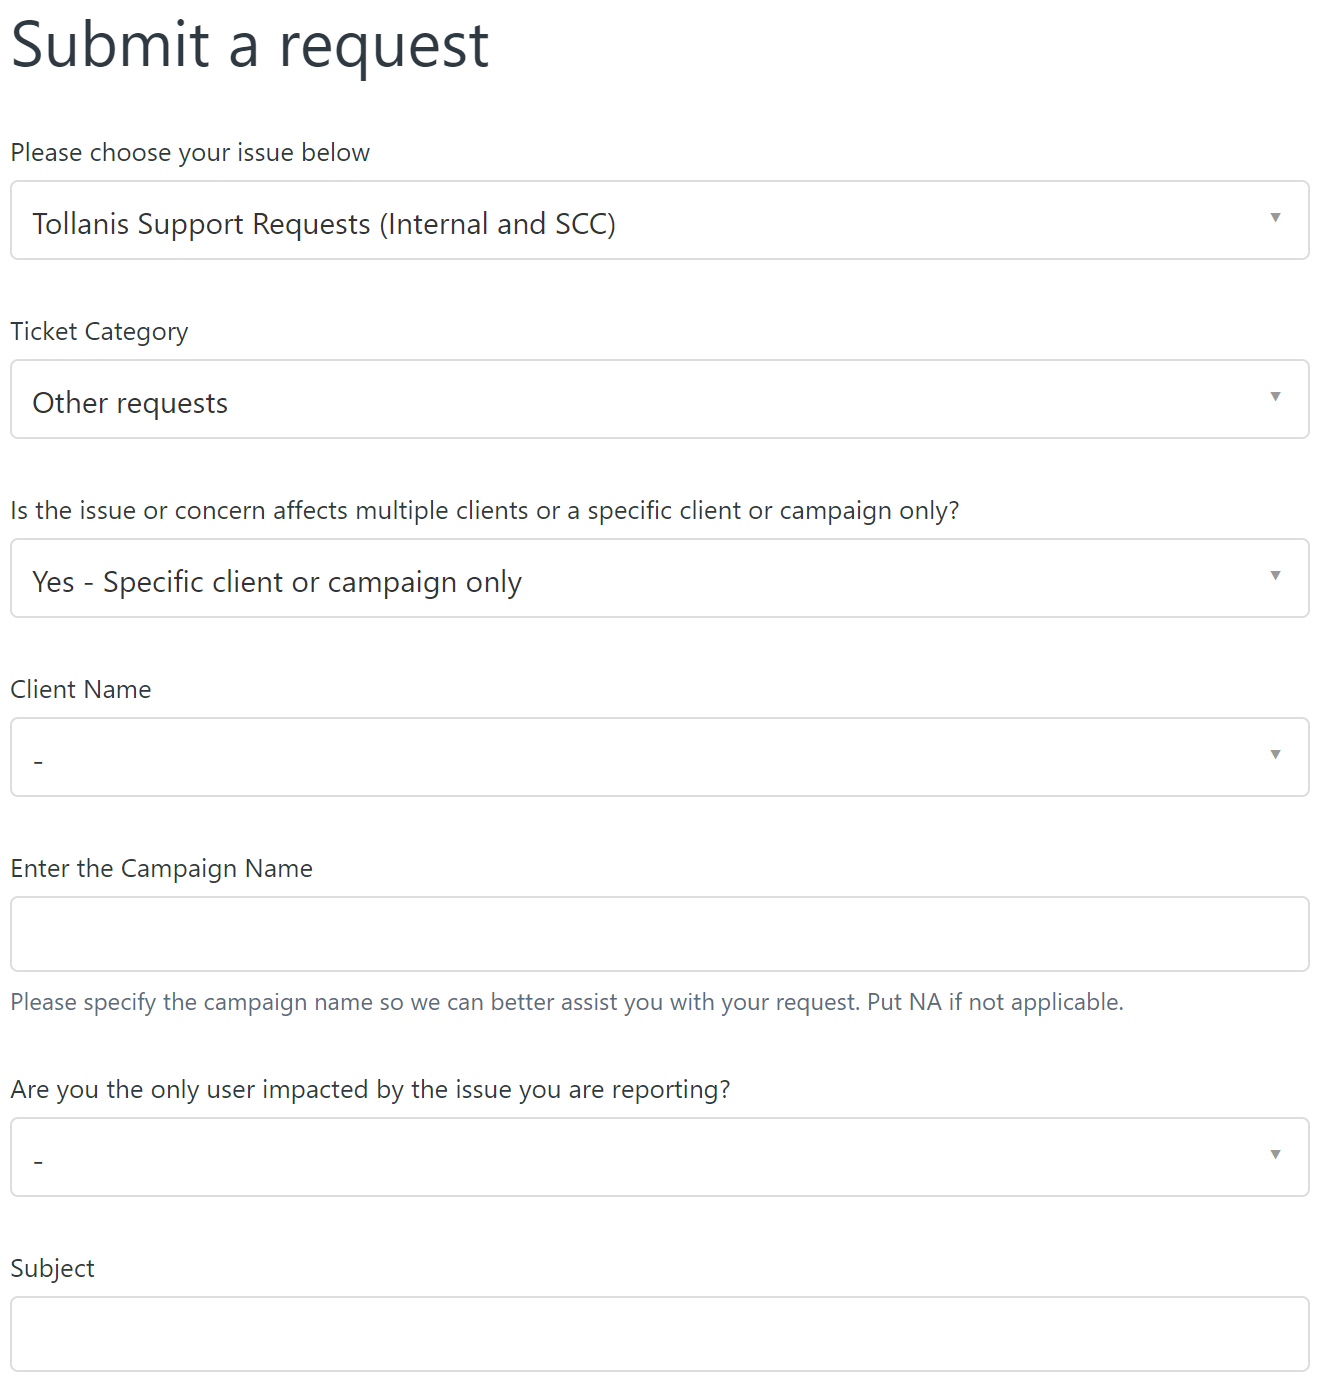Viewport: 1321px width, 1399px height.
Task: Click the 'Please choose your issue below' label
Action: (190, 153)
